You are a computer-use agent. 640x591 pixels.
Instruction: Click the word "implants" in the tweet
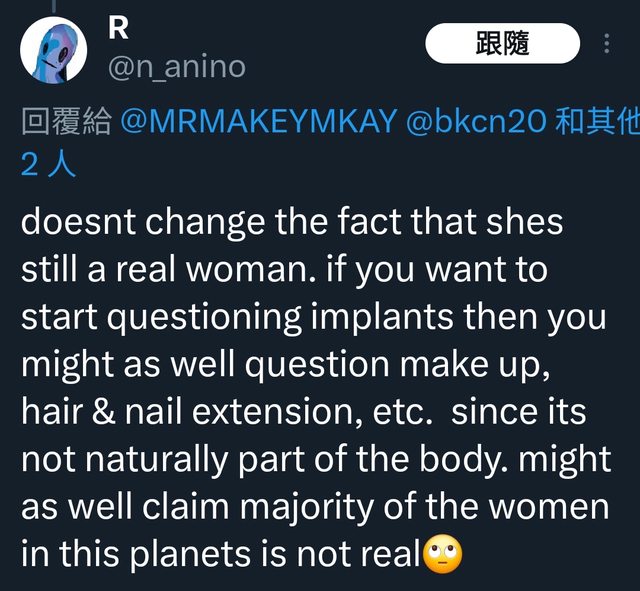(x=385, y=317)
